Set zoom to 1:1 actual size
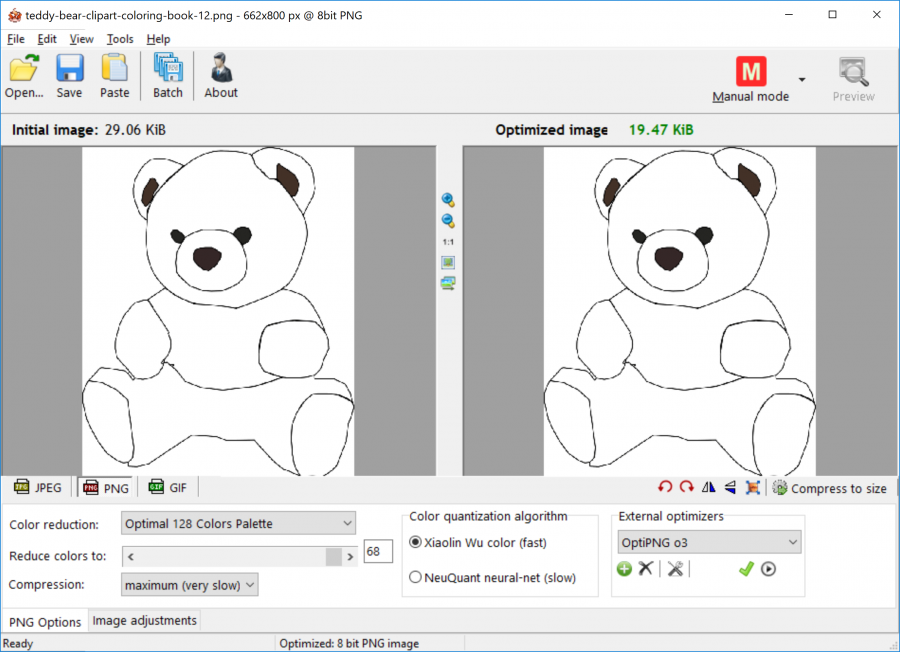 click(448, 241)
